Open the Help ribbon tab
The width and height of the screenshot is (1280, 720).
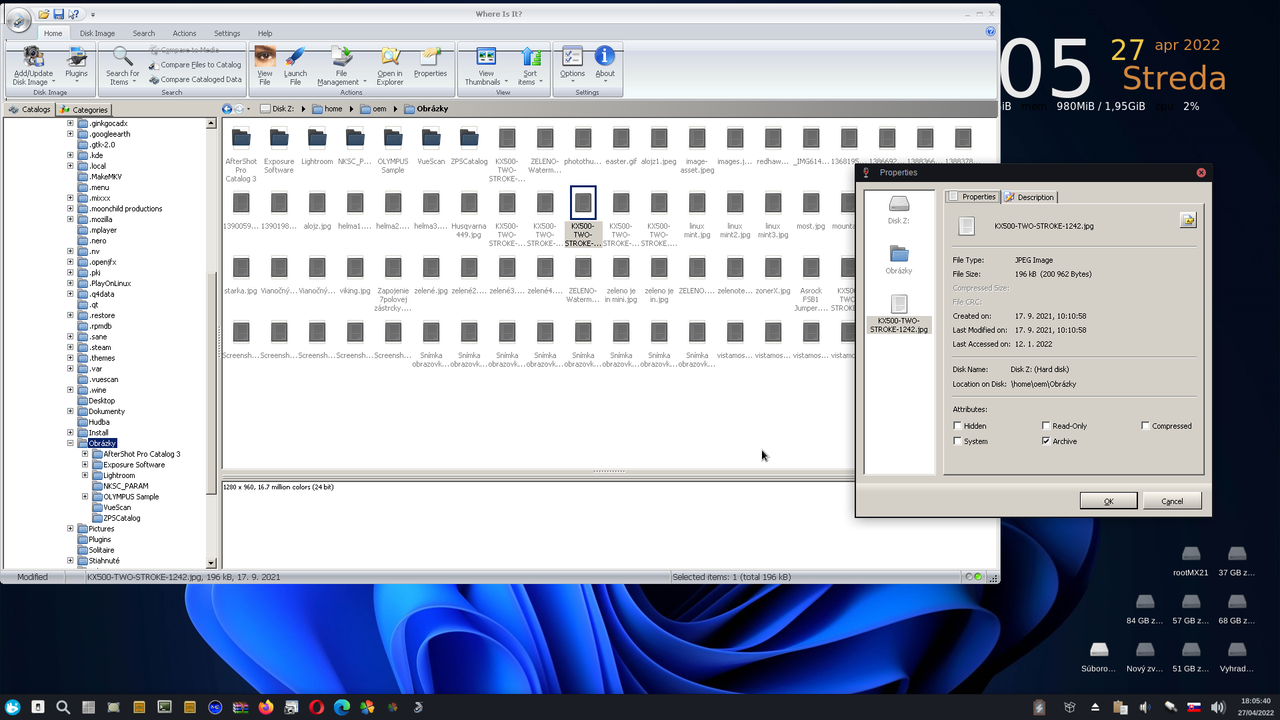tap(265, 33)
